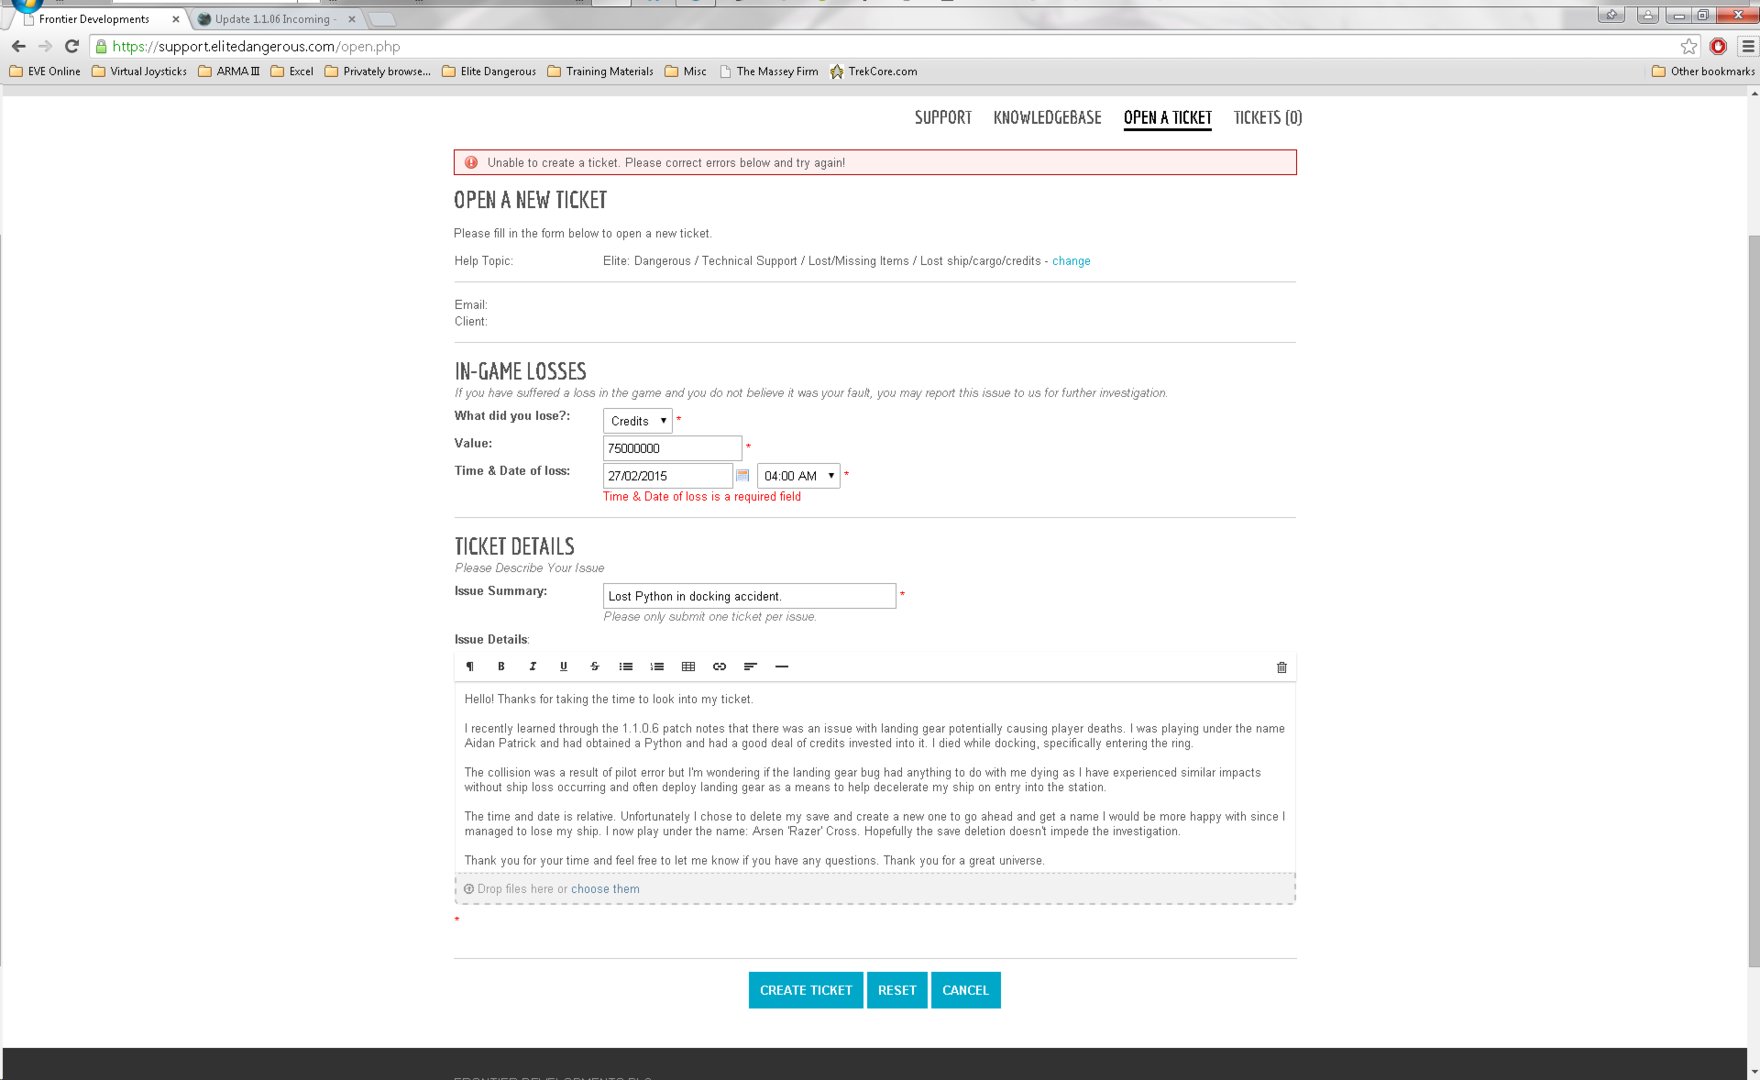Click the RESET button
1760x1080 pixels.
(897, 990)
